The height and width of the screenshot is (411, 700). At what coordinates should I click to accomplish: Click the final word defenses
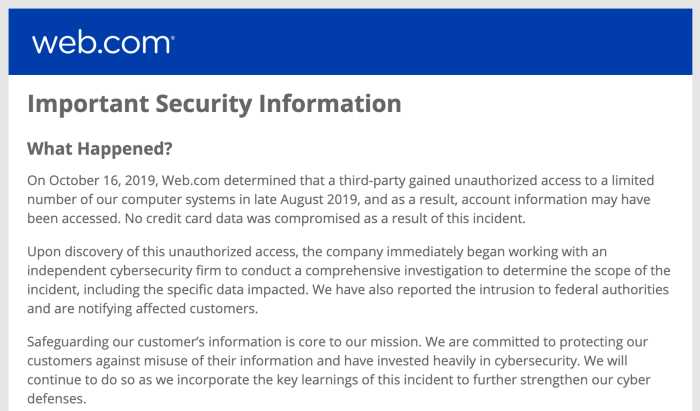click(x=56, y=399)
